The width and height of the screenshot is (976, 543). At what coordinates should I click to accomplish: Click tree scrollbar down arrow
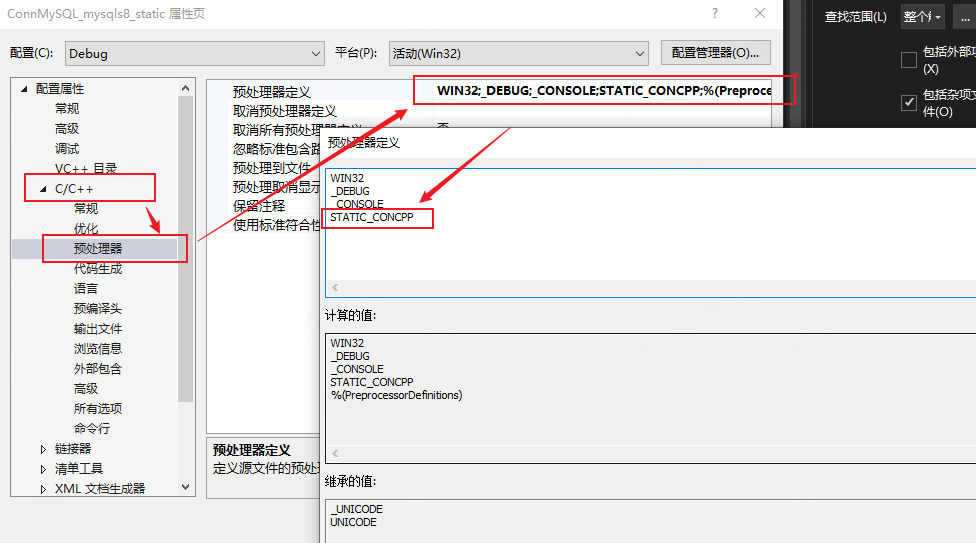185,487
